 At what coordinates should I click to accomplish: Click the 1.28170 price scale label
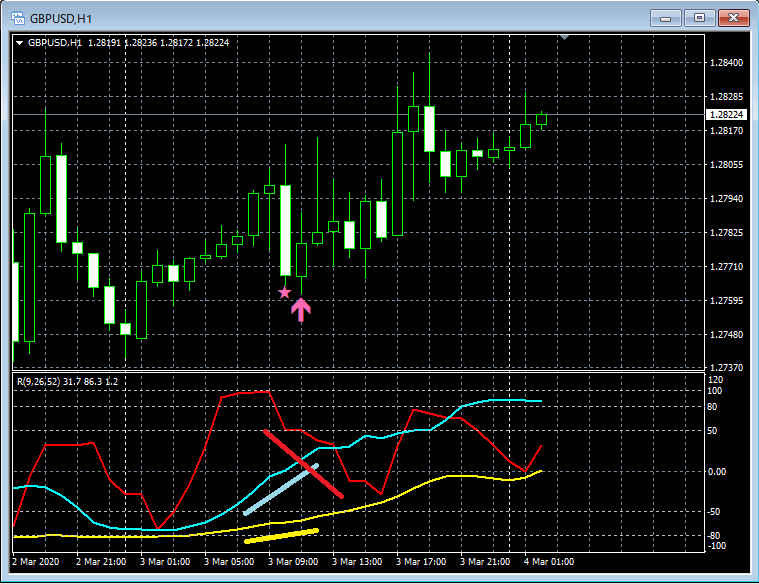coord(726,130)
